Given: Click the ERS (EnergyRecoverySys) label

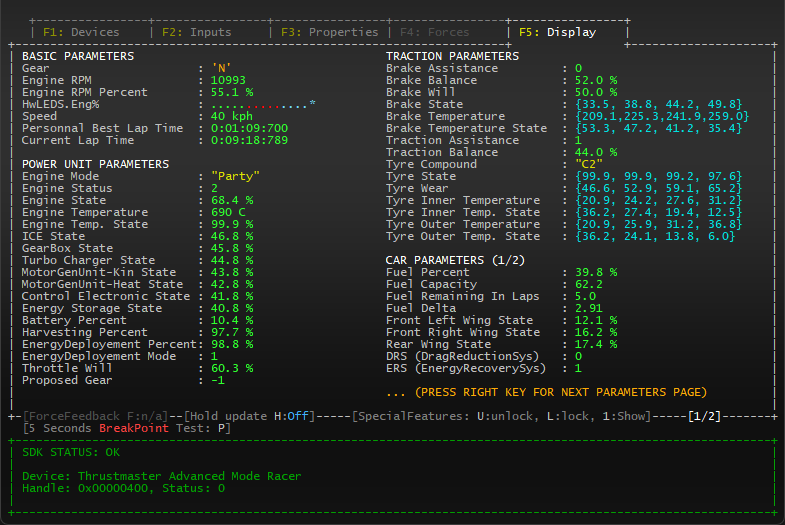Looking at the screenshot, I should (466, 368).
